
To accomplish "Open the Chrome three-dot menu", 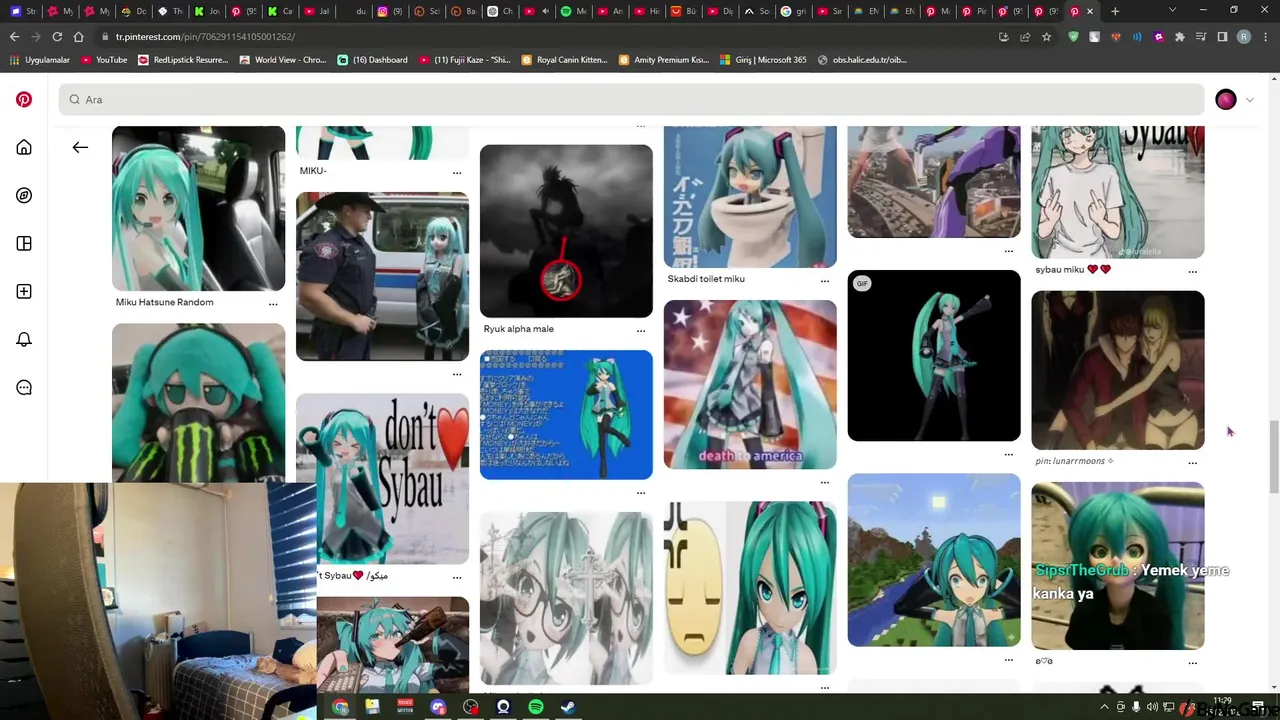I will pyautogui.click(x=1264, y=36).
